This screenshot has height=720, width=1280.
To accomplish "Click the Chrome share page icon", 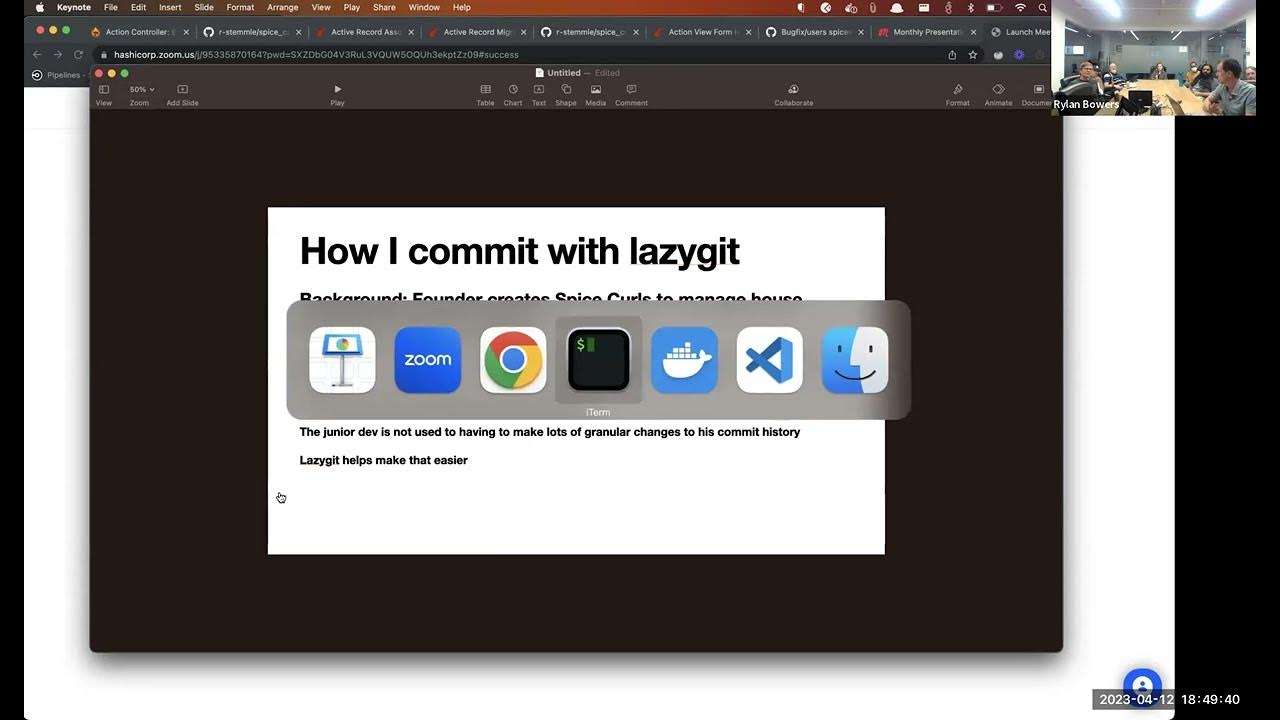I will coord(952,55).
